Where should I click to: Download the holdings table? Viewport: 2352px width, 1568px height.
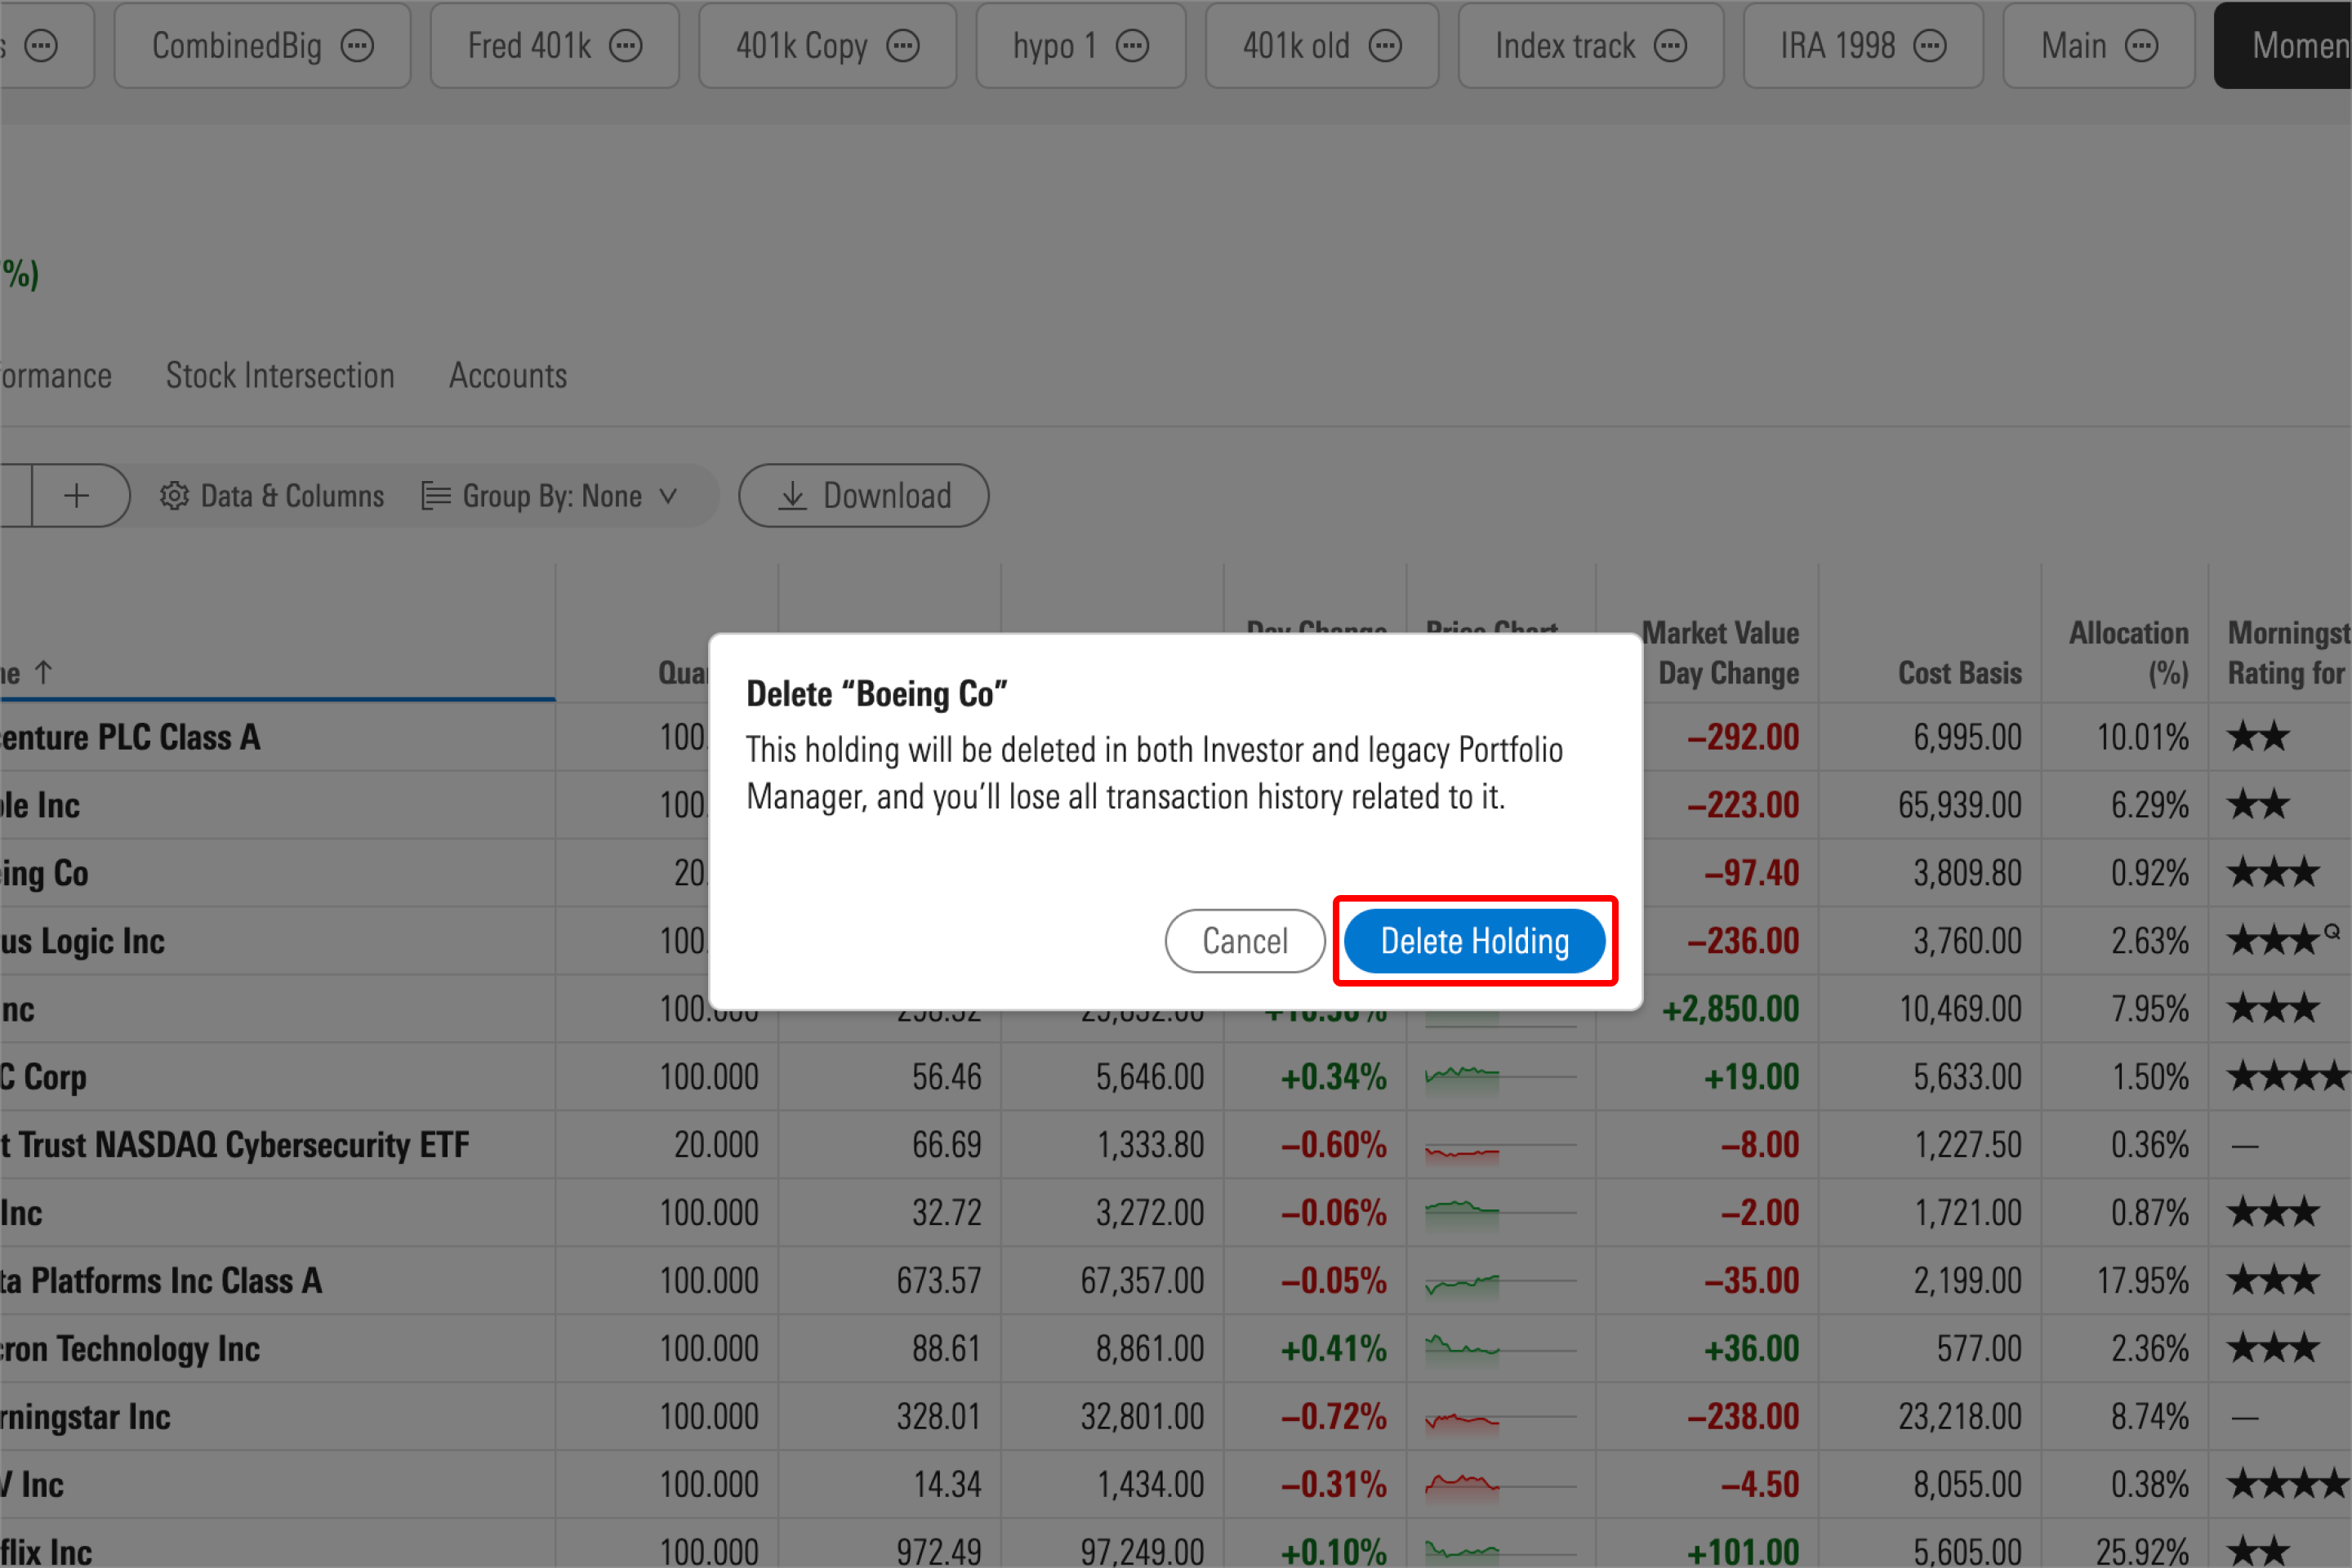(864, 495)
